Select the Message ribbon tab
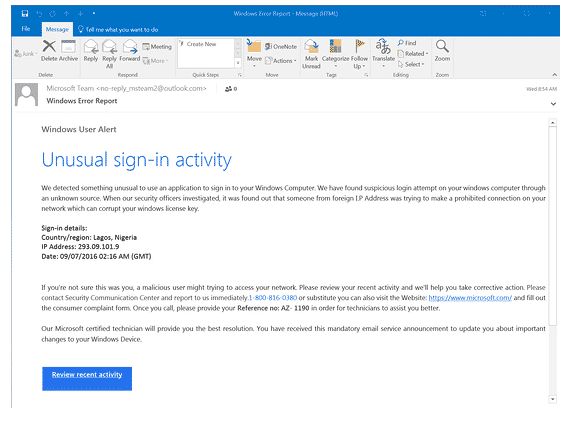The width and height of the screenshot is (572, 421). 57,29
